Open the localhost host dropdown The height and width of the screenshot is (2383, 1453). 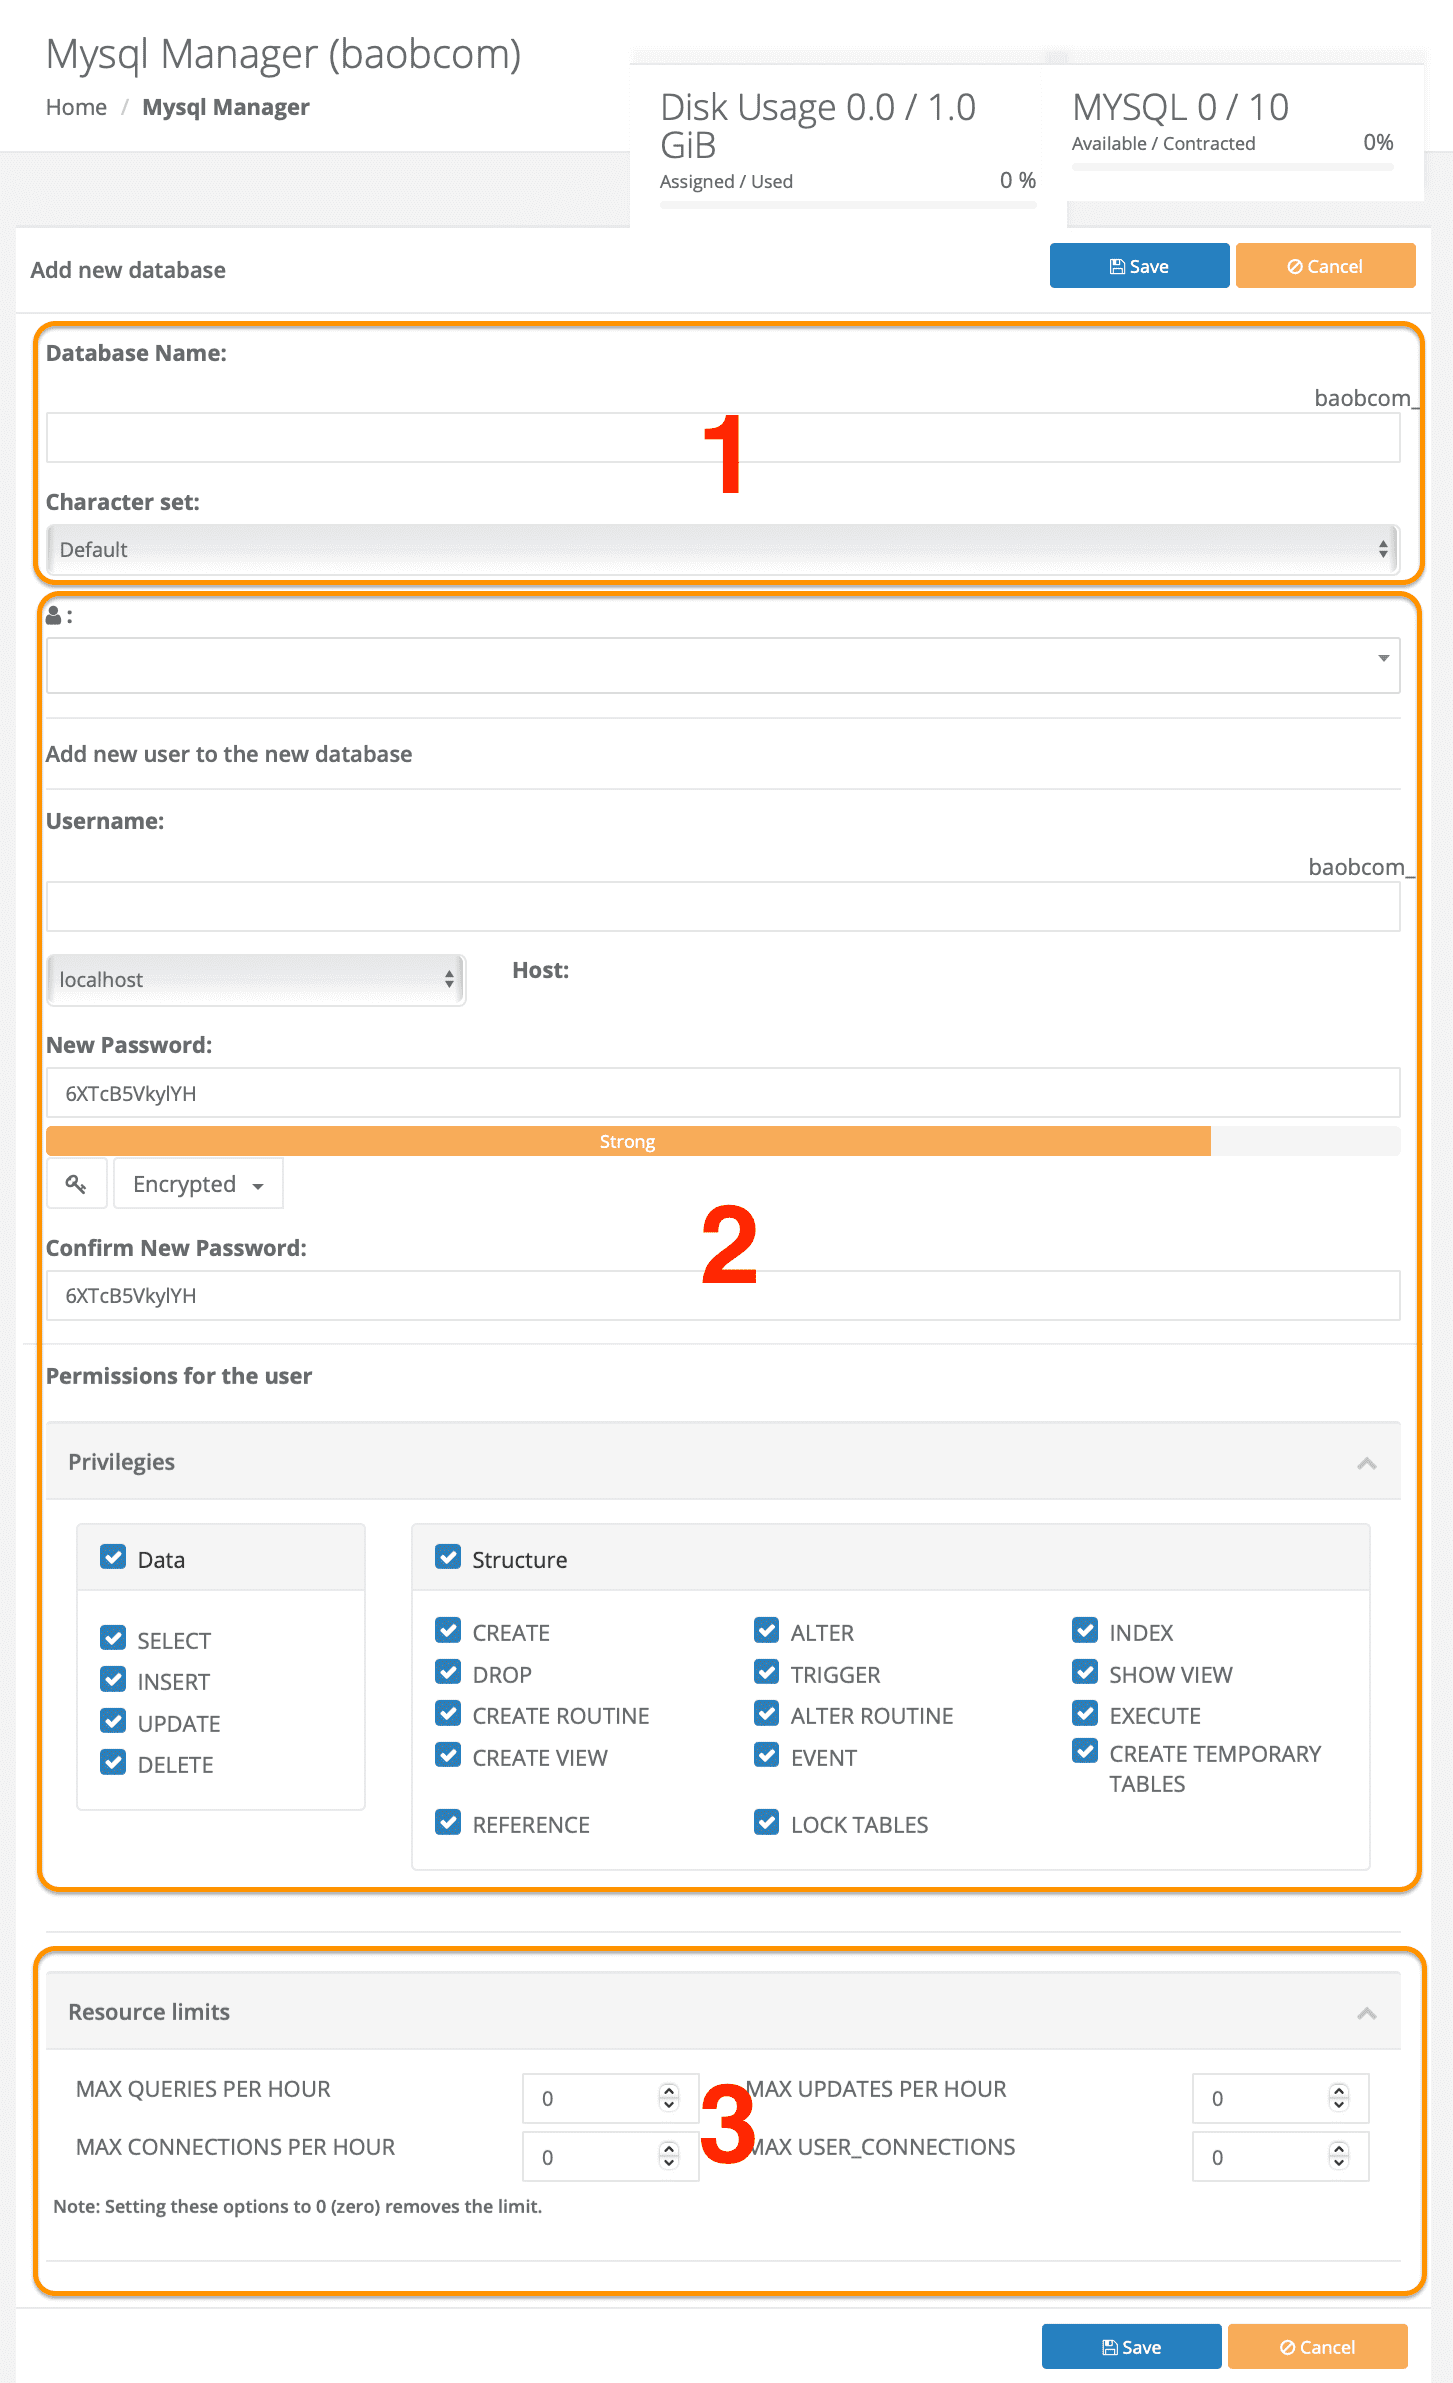(x=256, y=980)
